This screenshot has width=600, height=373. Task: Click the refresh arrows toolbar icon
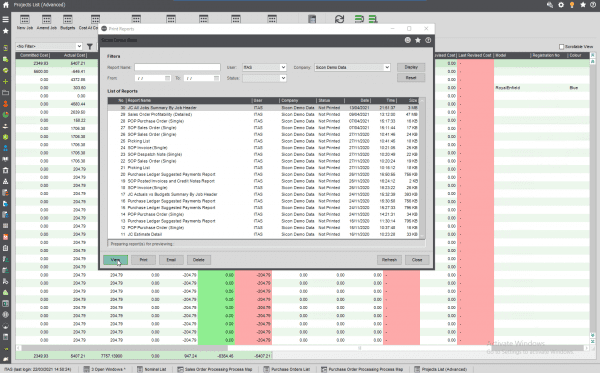339,19
